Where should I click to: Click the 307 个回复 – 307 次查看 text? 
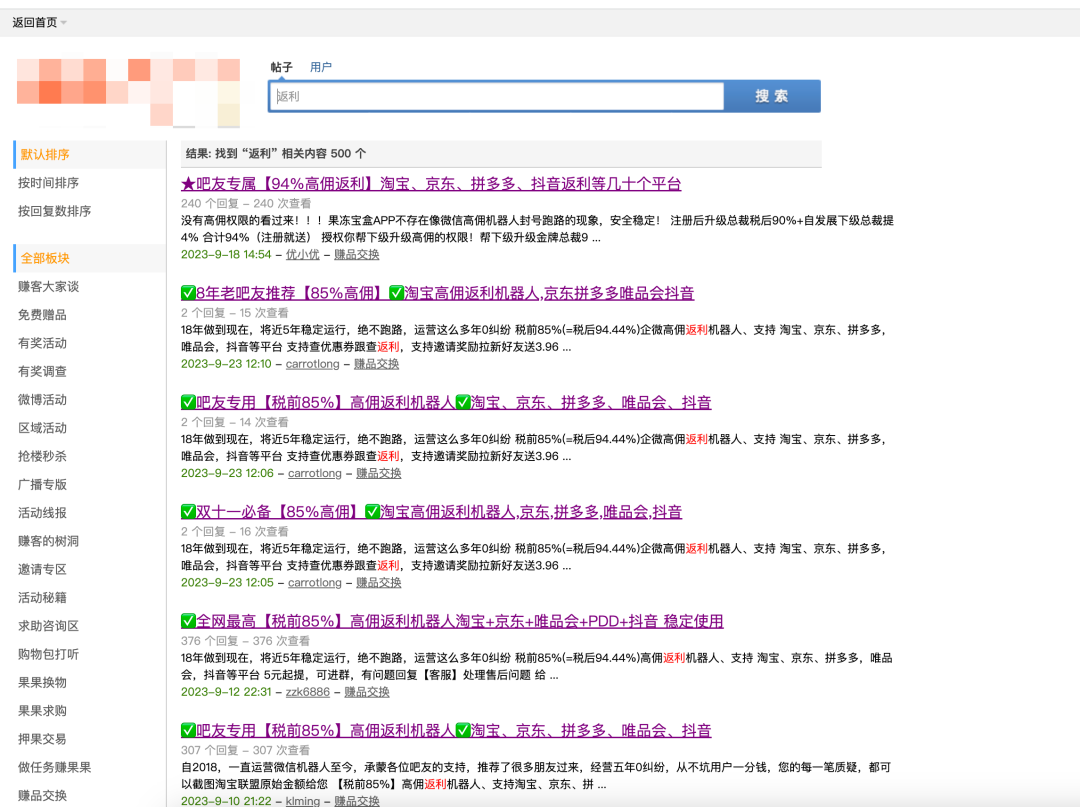click(x=246, y=751)
